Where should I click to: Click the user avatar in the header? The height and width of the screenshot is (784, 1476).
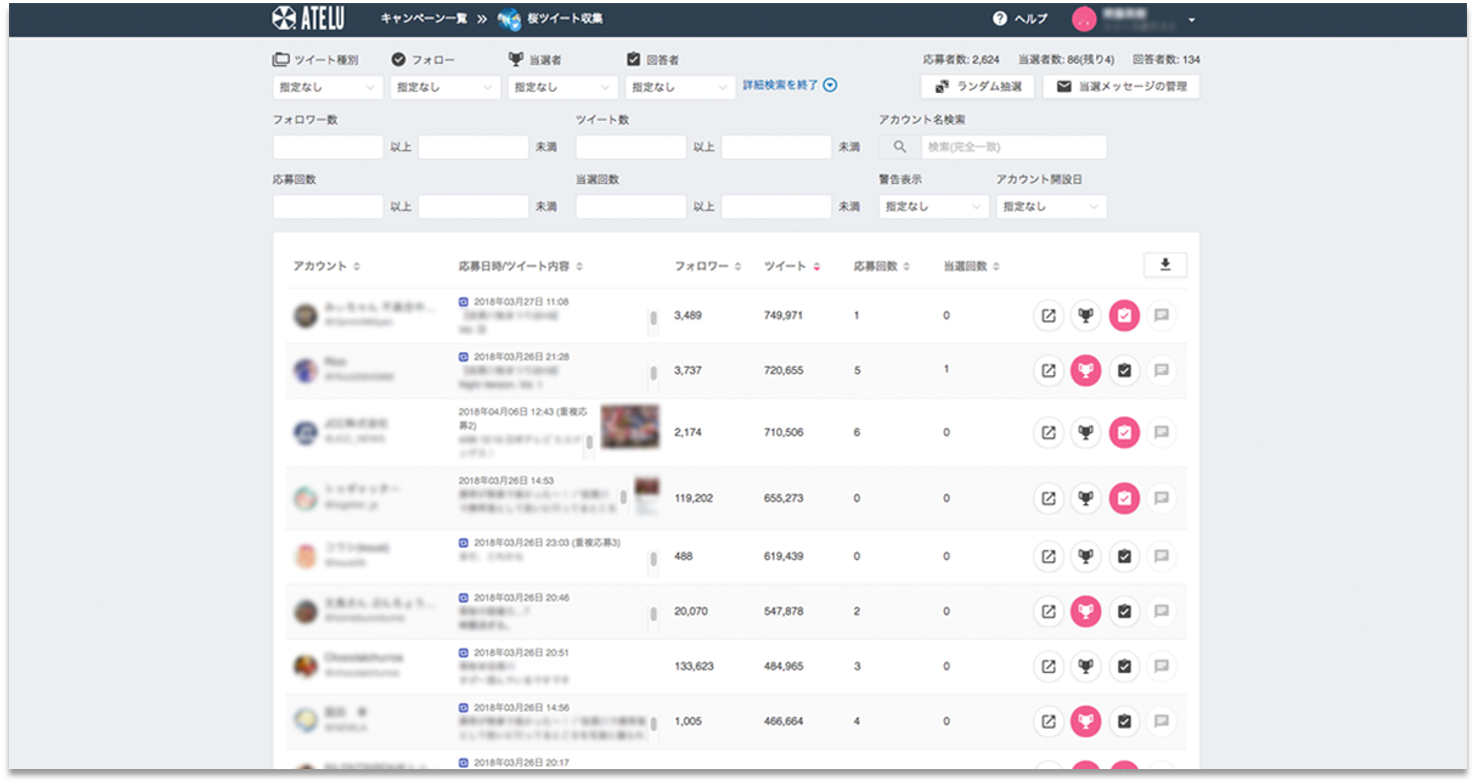click(x=1083, y=19)
